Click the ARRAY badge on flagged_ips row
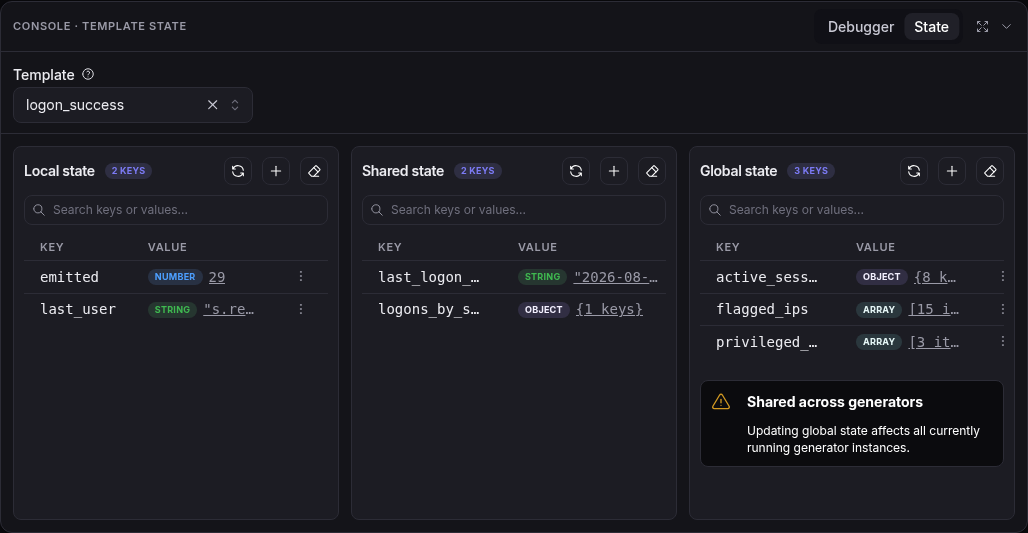The image size is (1028, 533). 879,309
